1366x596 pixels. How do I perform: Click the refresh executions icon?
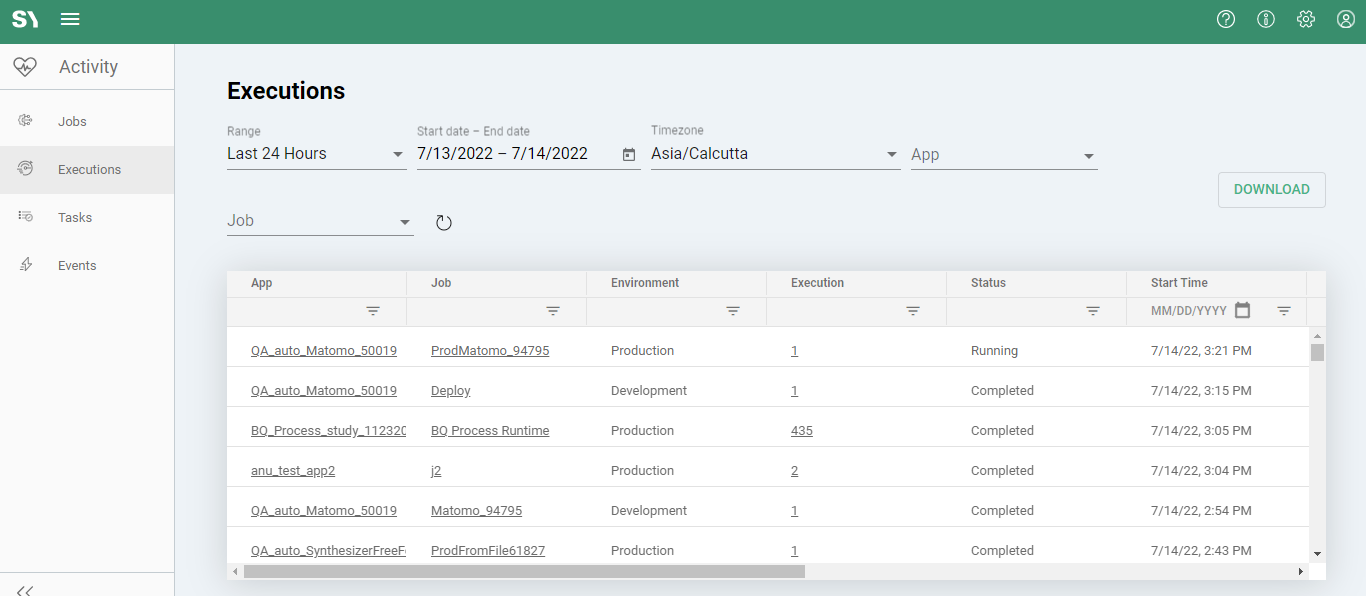(x=444, y=223)
